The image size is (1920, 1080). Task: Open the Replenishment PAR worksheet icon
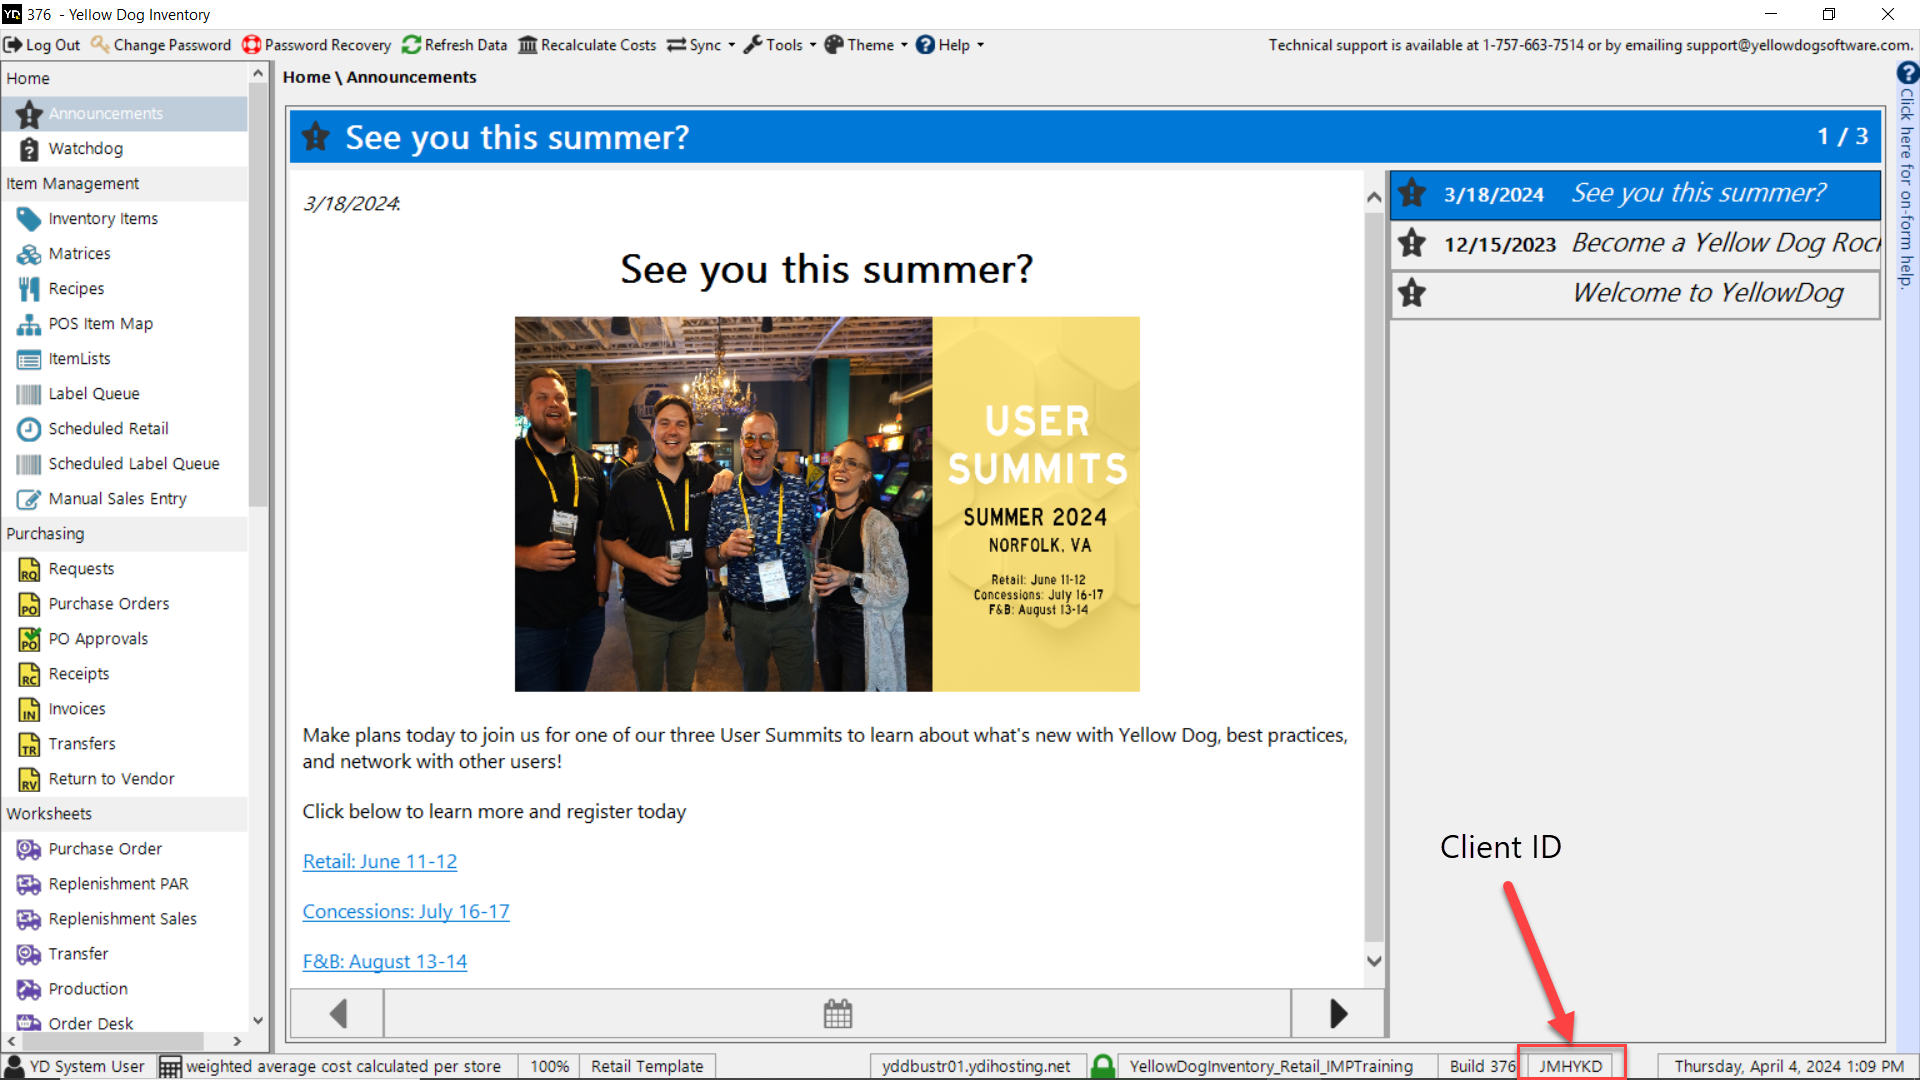coord(29,884)
